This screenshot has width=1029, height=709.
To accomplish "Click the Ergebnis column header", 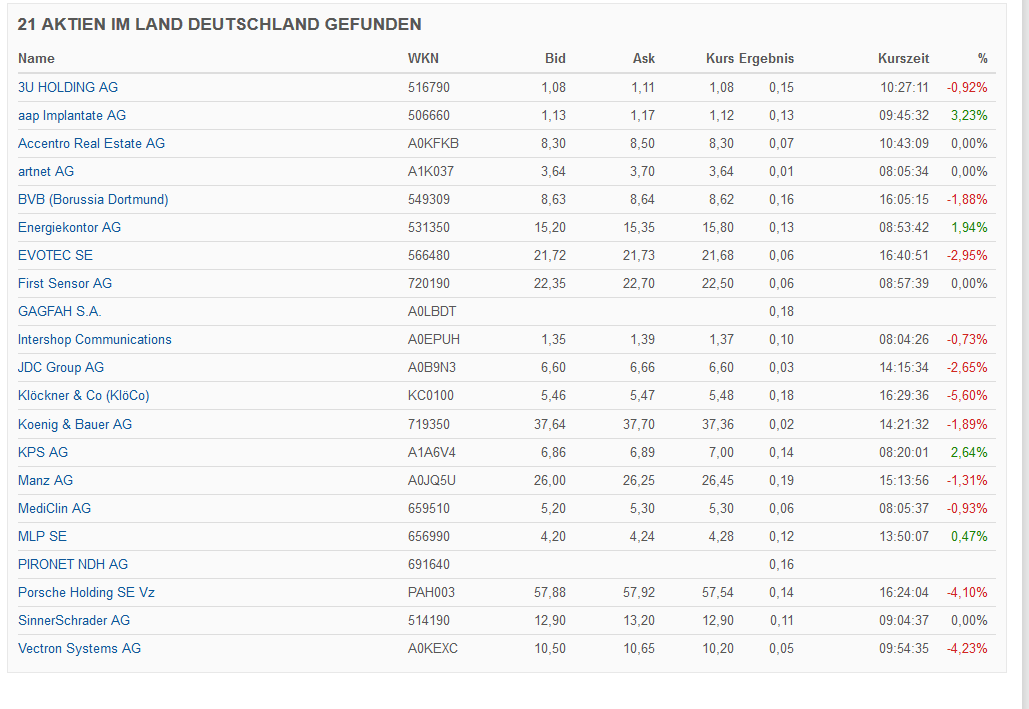I will (x=766, y=58).
